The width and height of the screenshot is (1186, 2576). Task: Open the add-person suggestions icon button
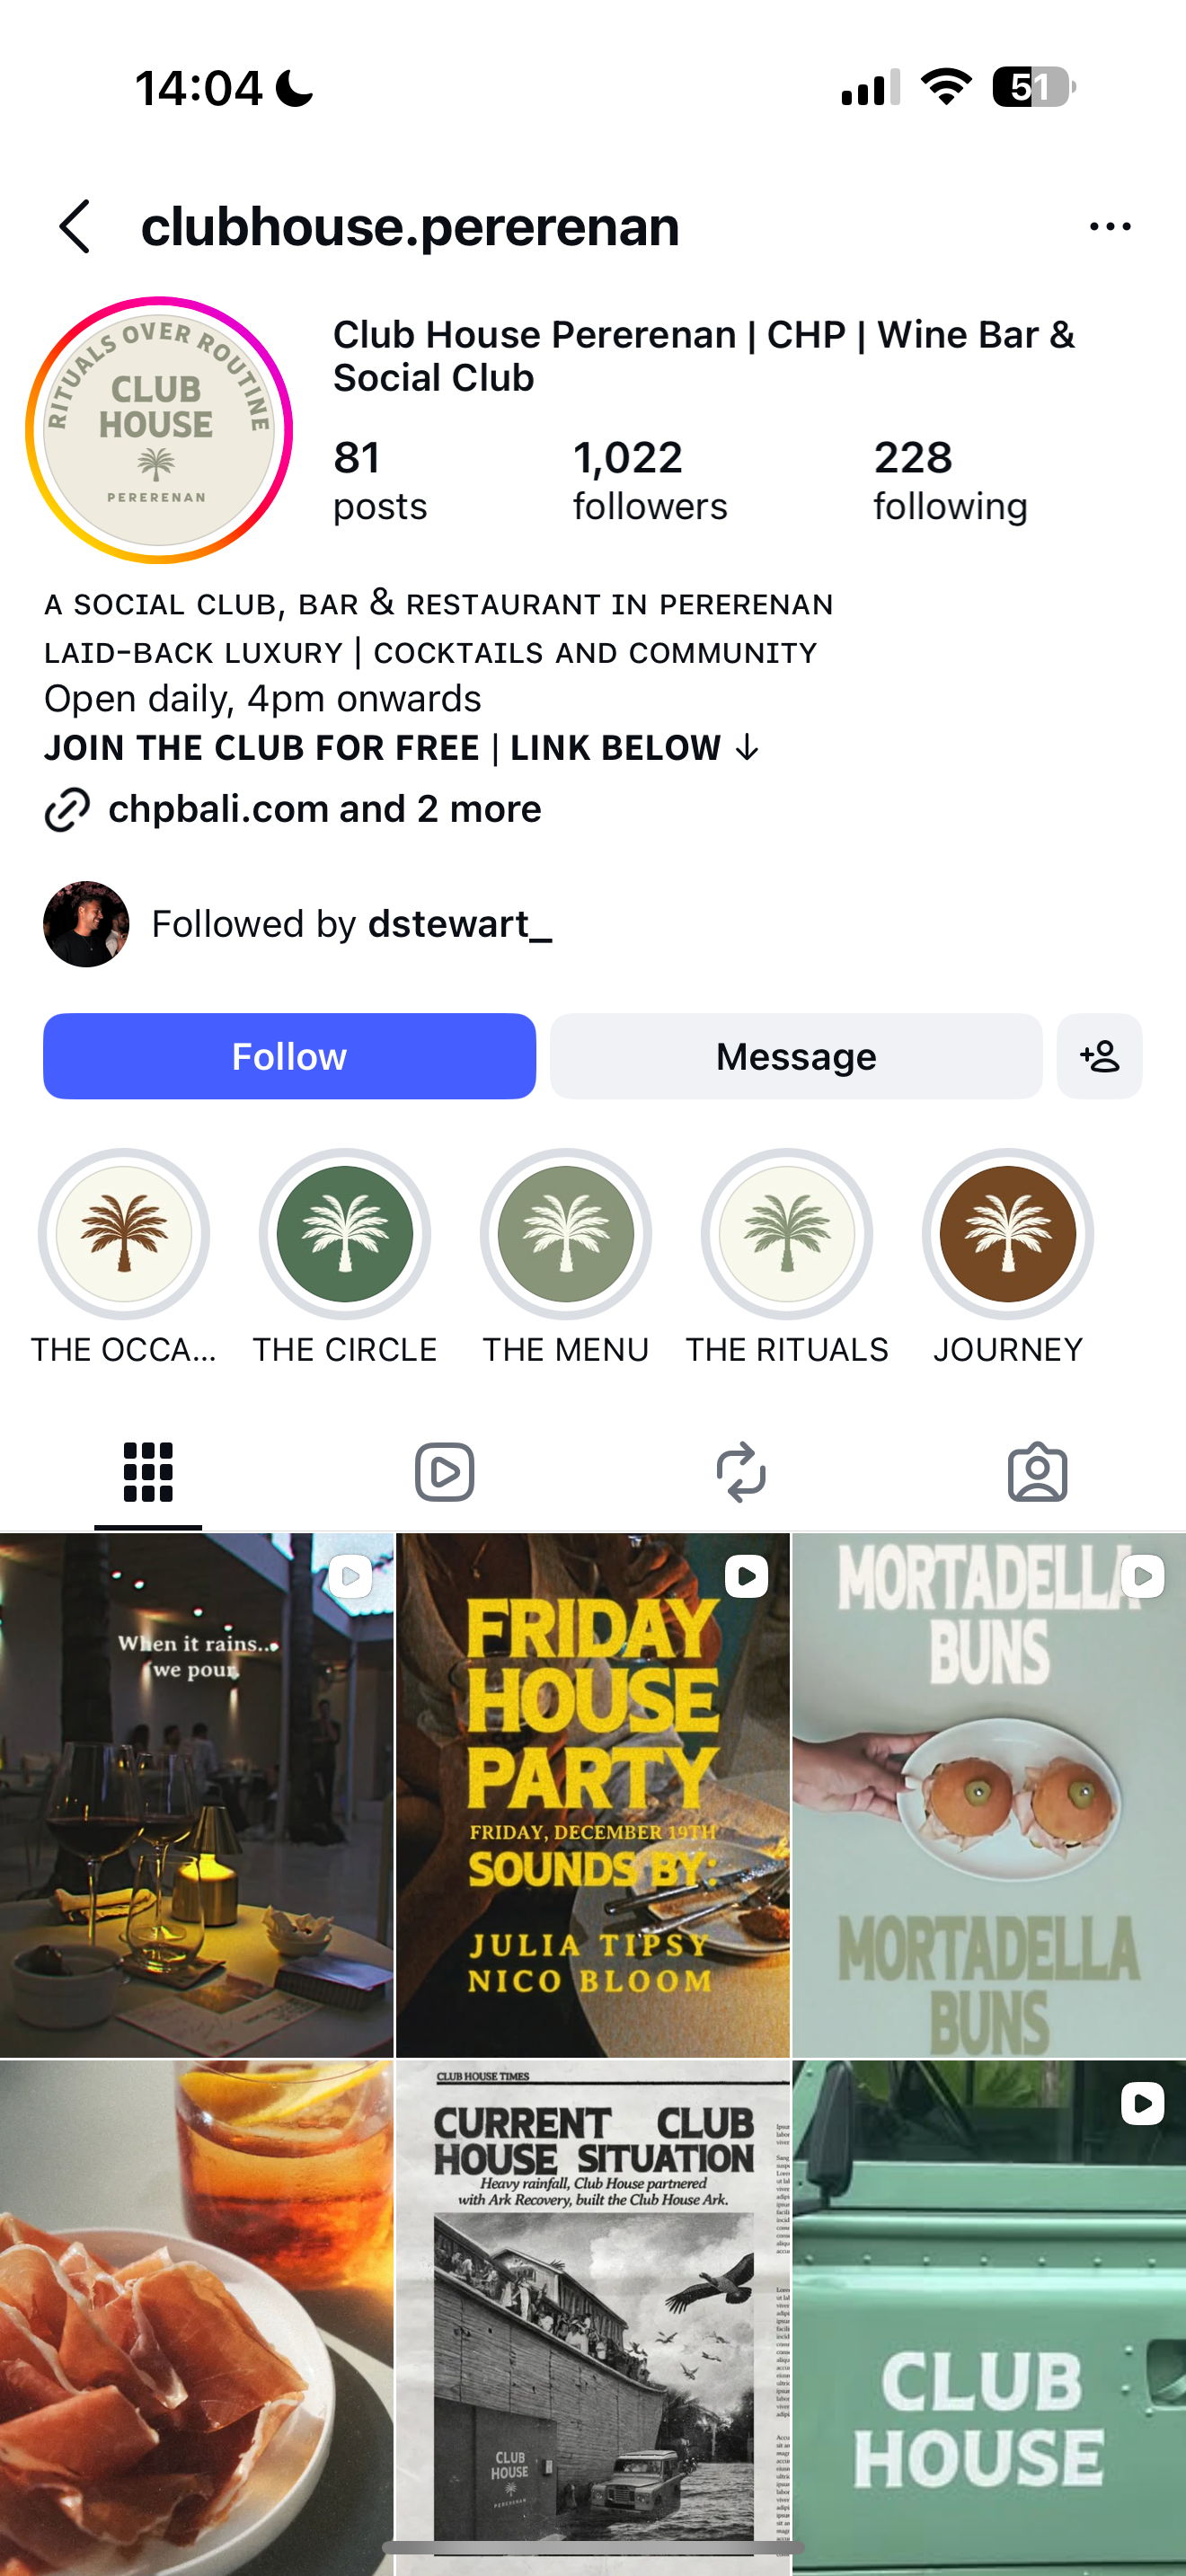coord(1099,1056)
